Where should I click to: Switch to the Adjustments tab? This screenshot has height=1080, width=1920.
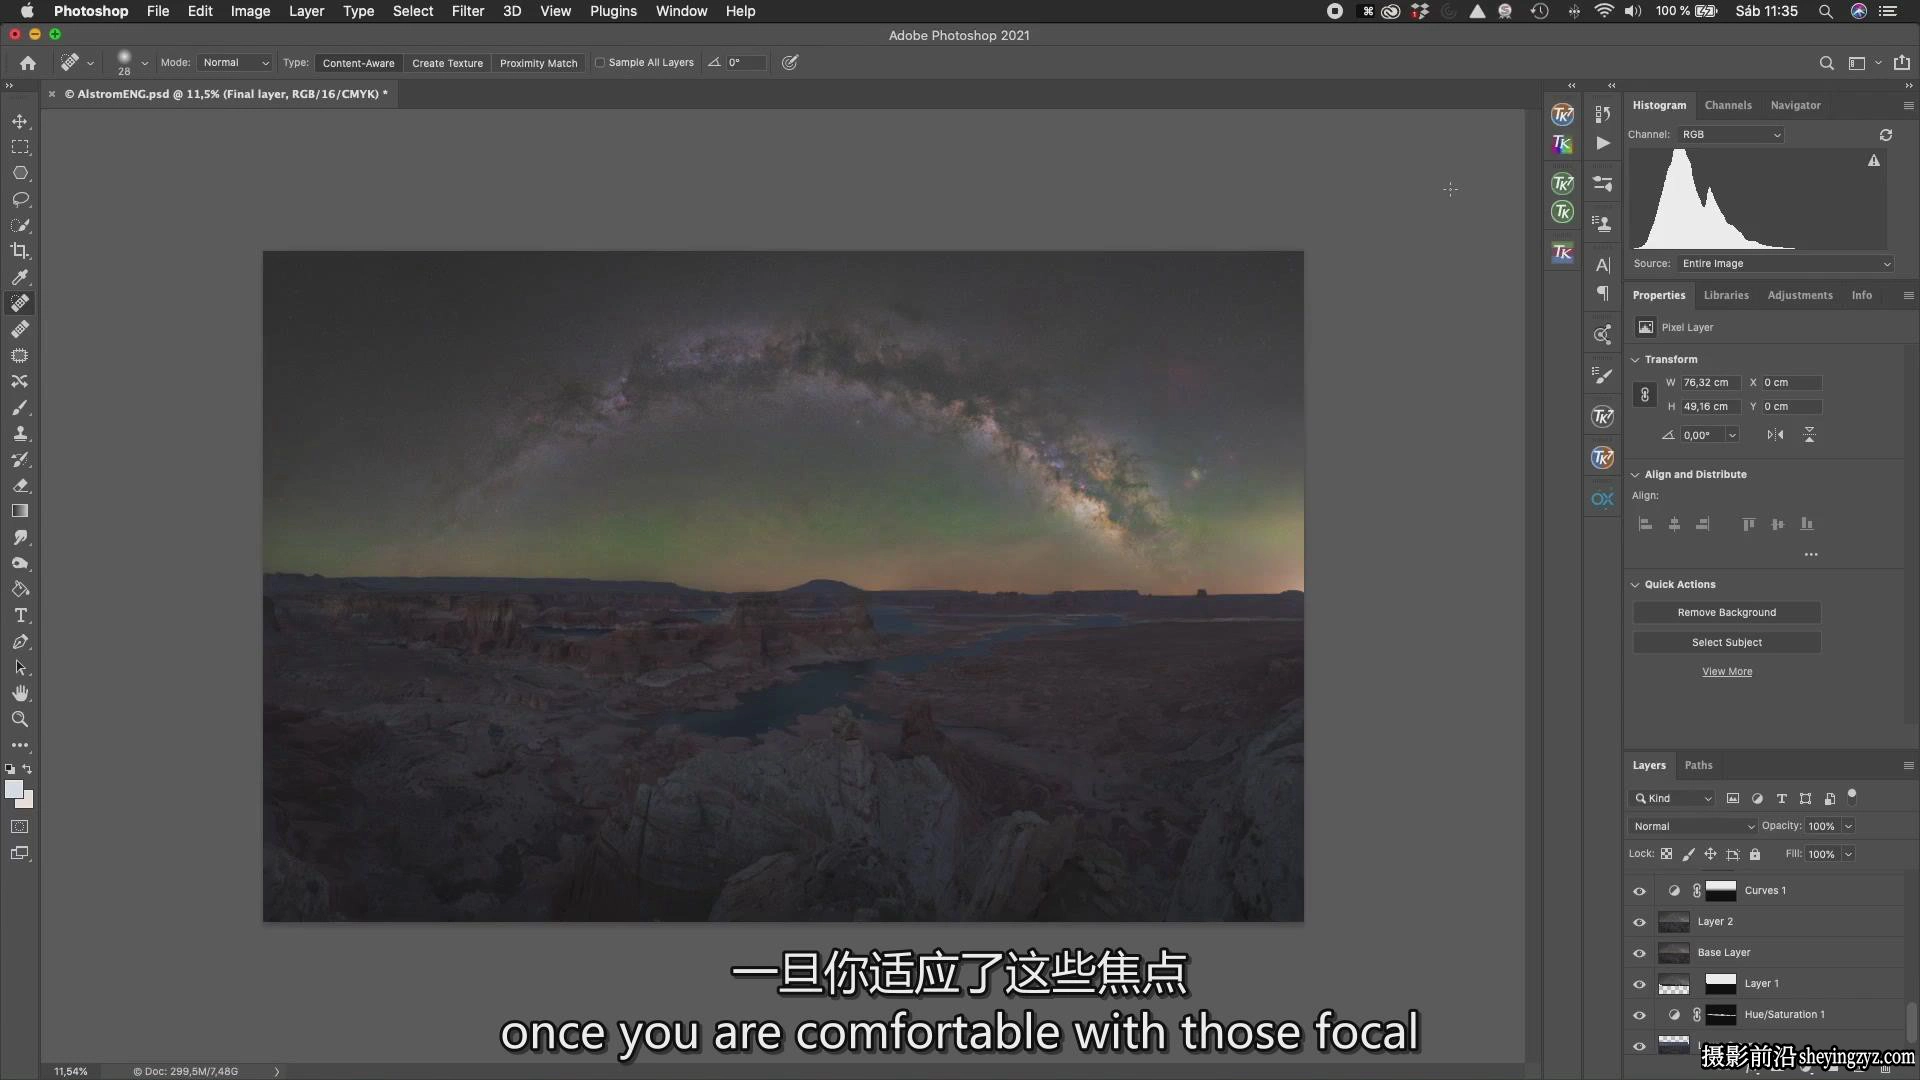(1800, 295)
